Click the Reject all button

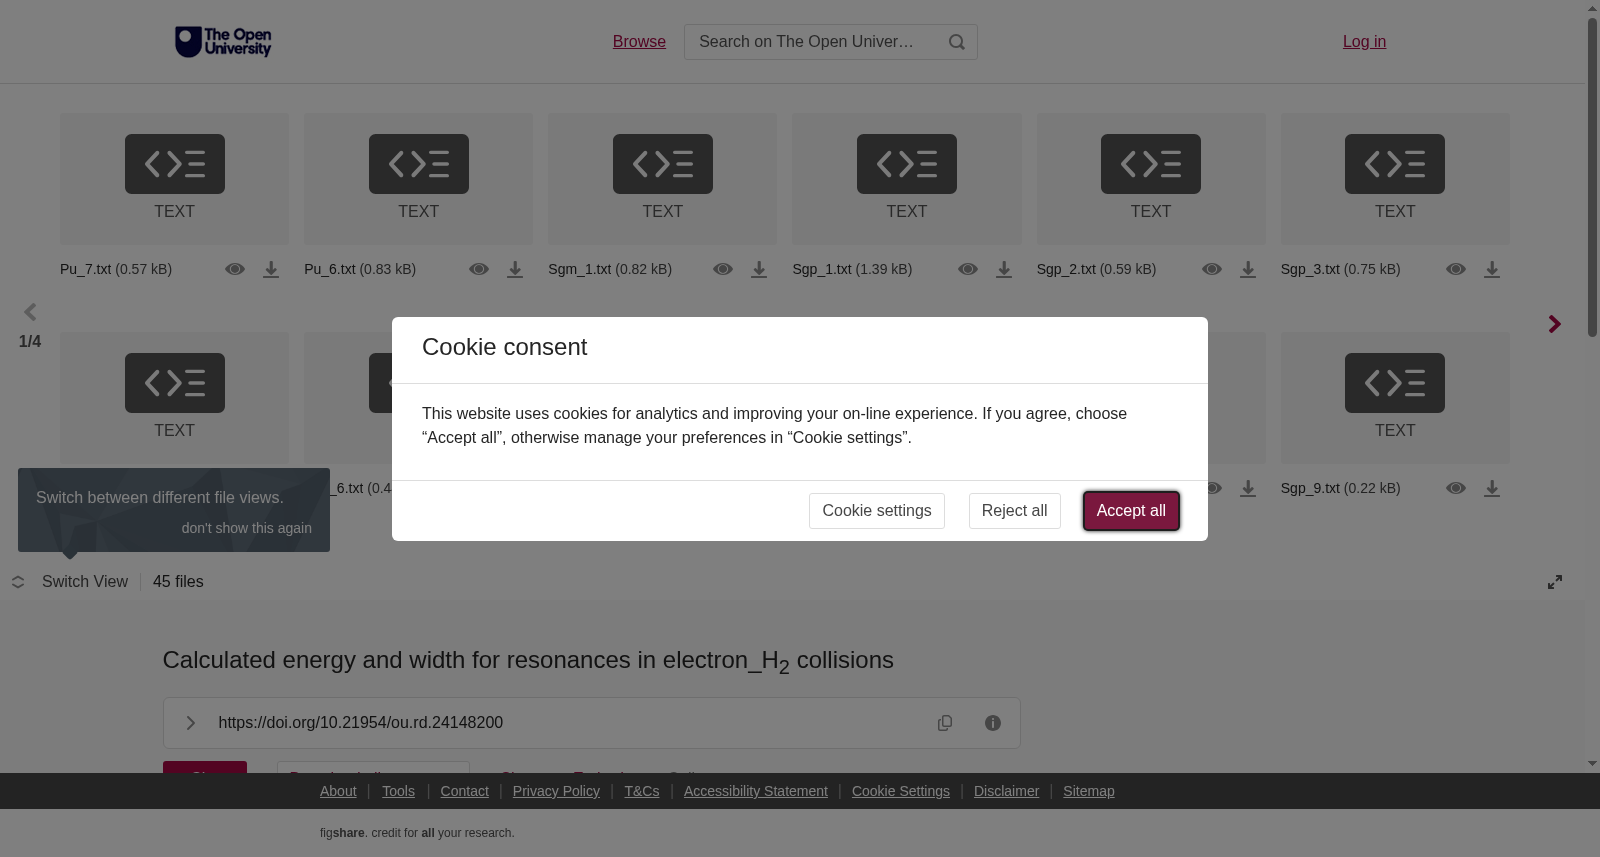[x=1015, y=511]
